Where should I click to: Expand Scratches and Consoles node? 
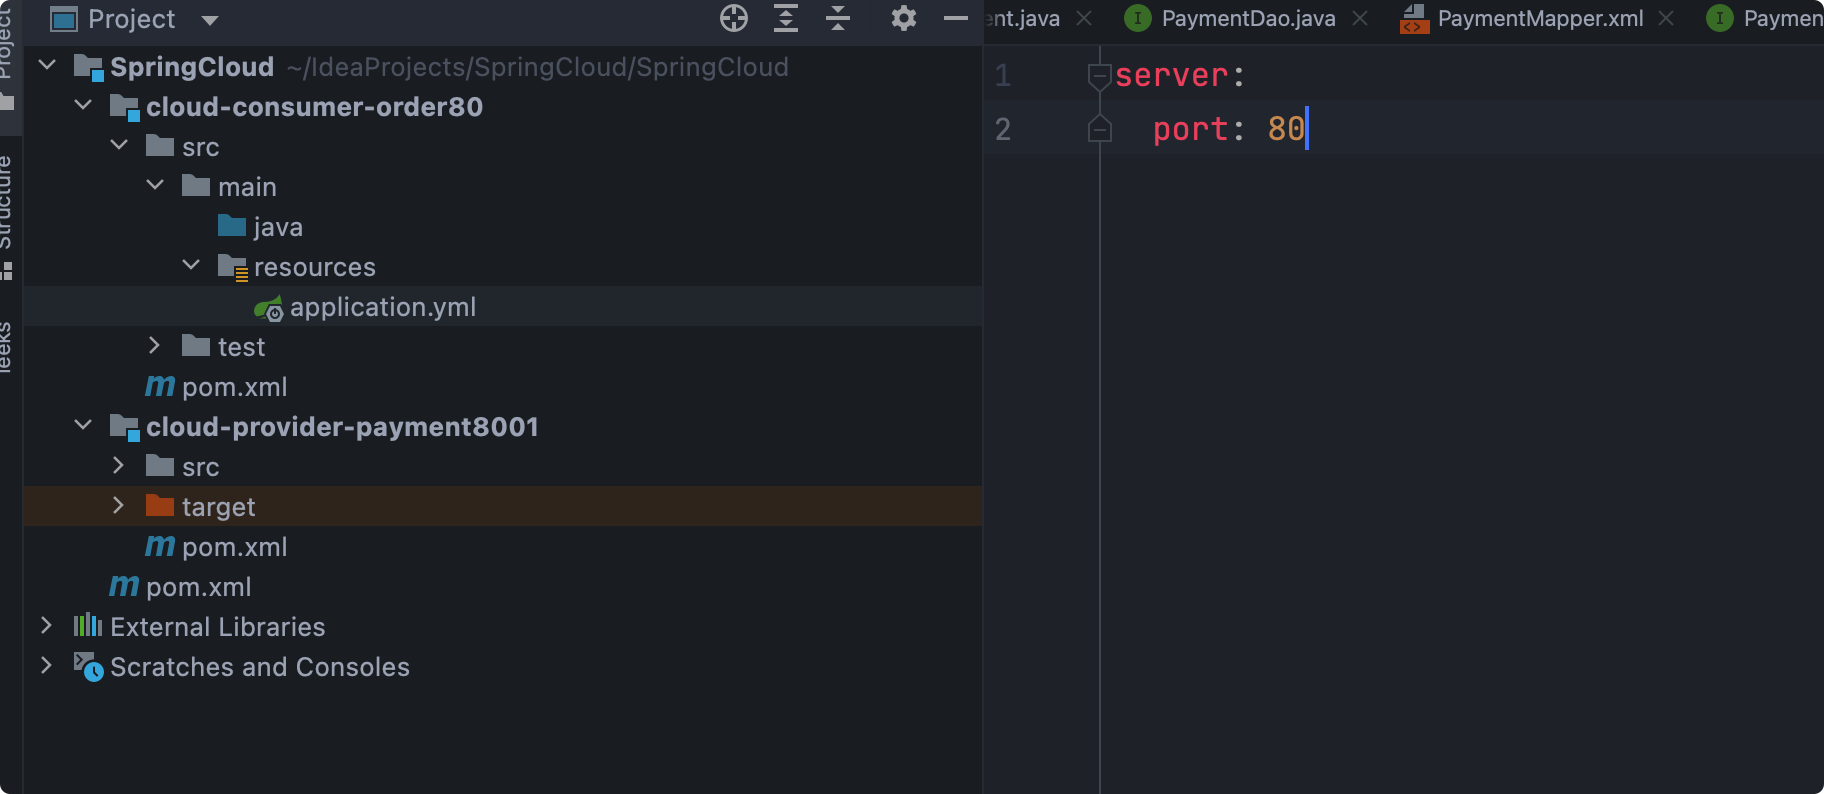tap(46, 666)
